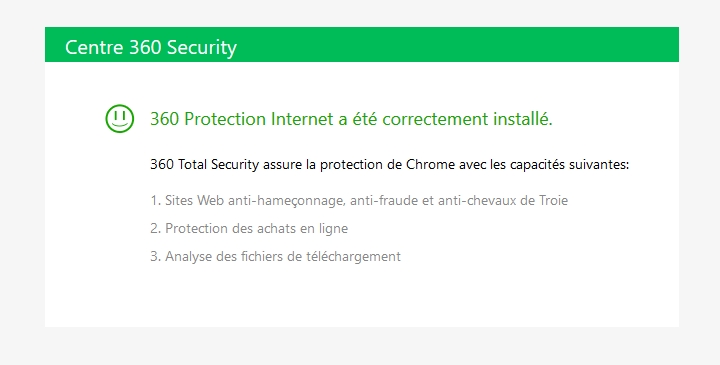Select the "360 Protection Internet a été correctement installé" heading
720x365 pixels.
point(351,119)
